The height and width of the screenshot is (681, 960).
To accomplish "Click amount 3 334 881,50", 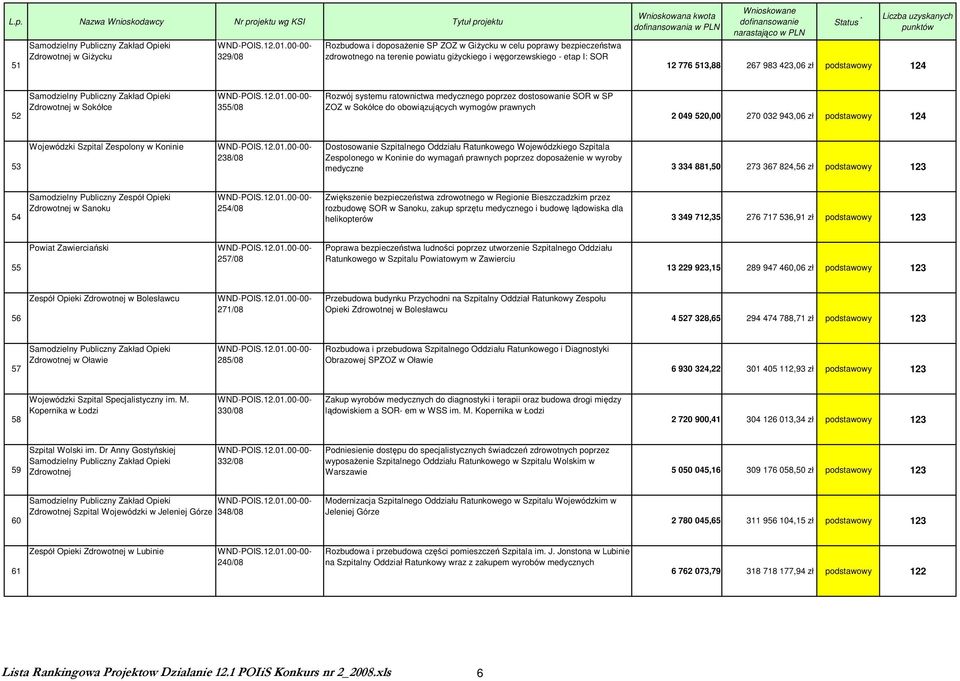I will 696,167.
